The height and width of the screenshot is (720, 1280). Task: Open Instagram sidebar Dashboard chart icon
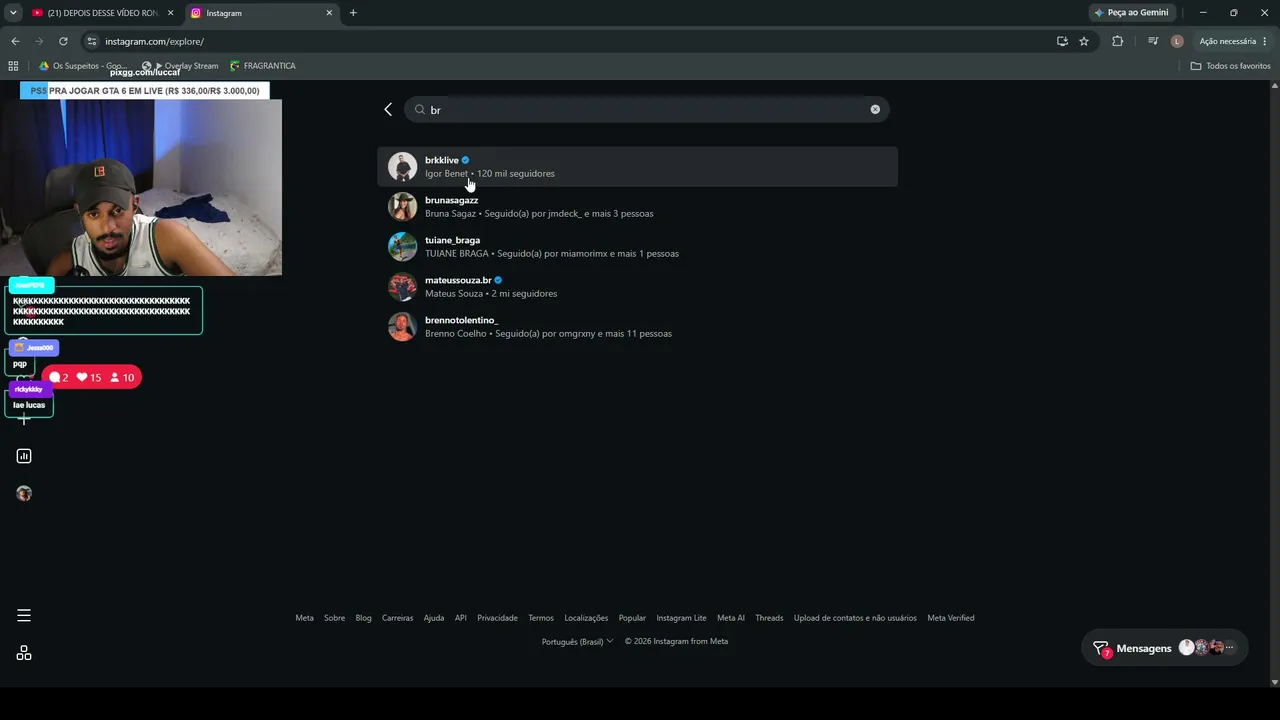click(24, 456)
